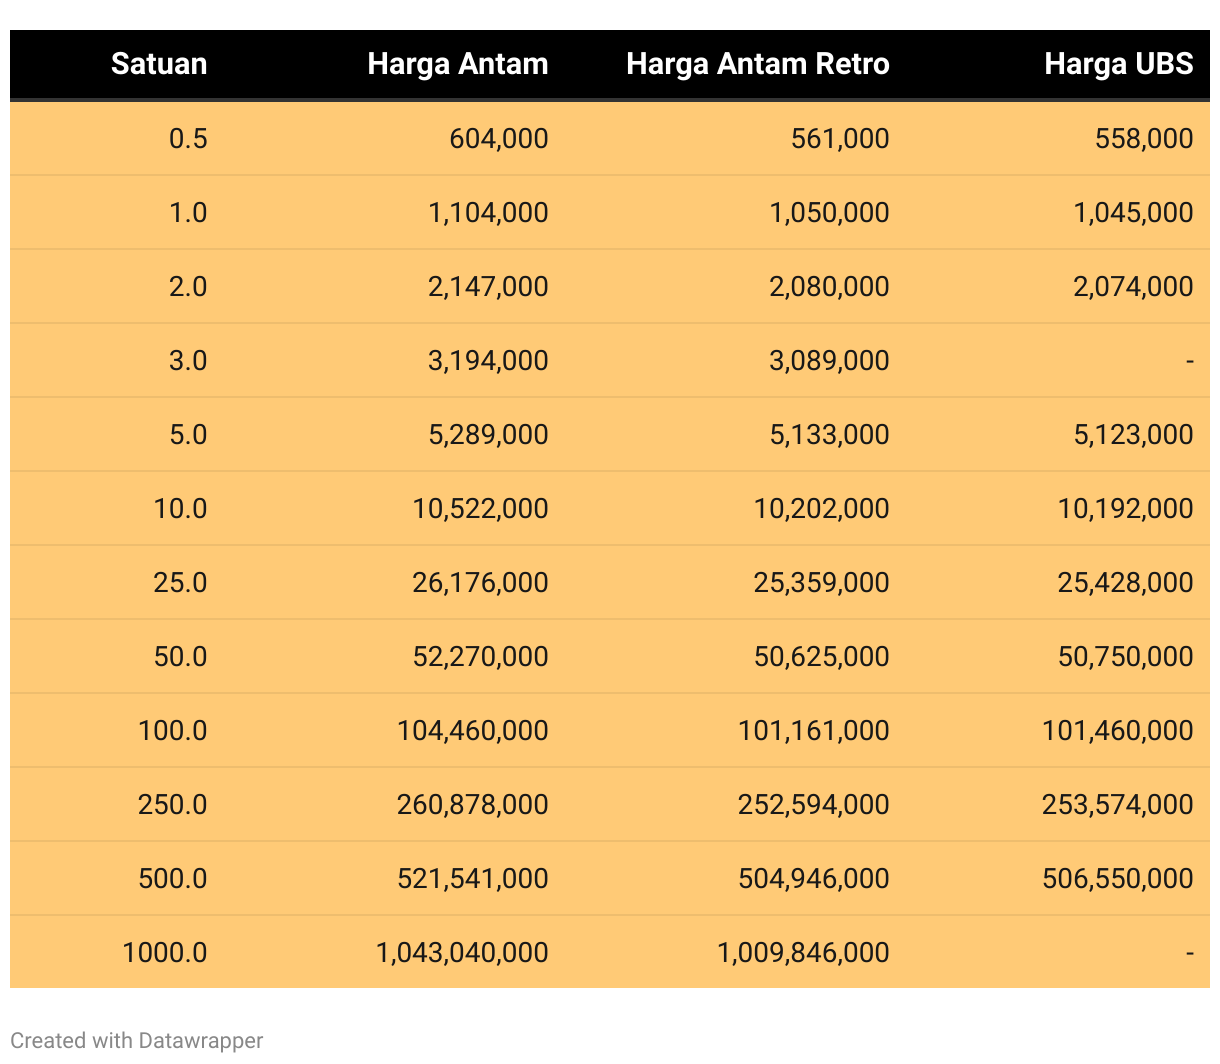Screen dimensions: 1220x1064
Task: Select the Antam price 52,270,000
Action: click(480, 656)
